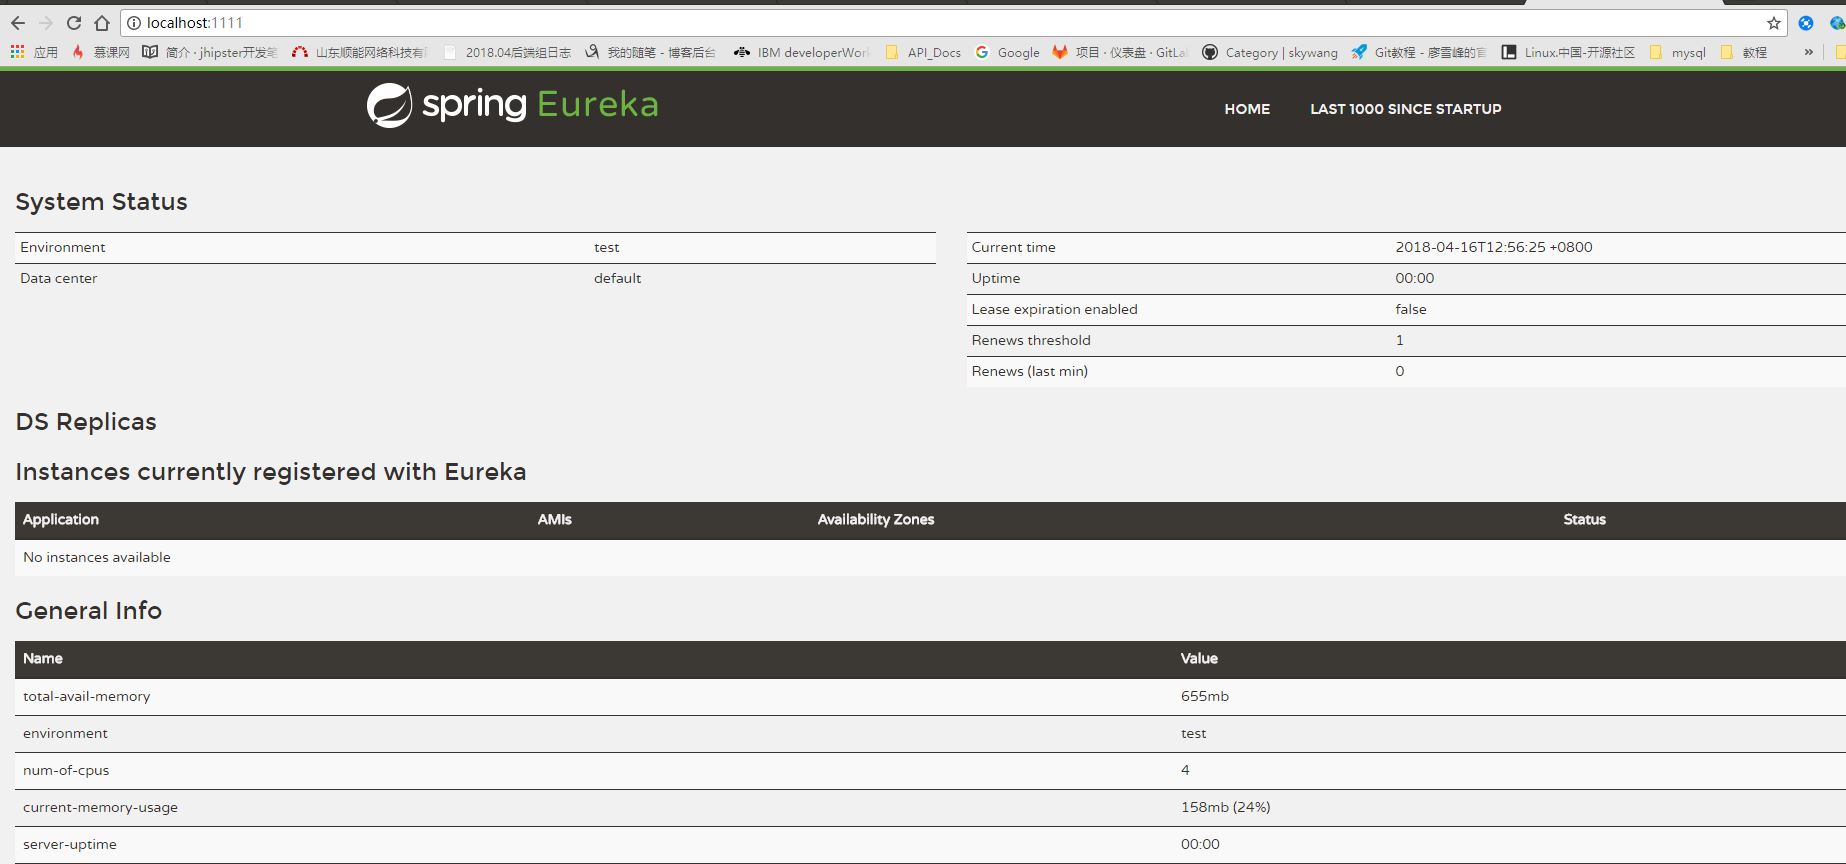Go to the browser home page icon
The image size is (1846, 864).
(102, 23)
